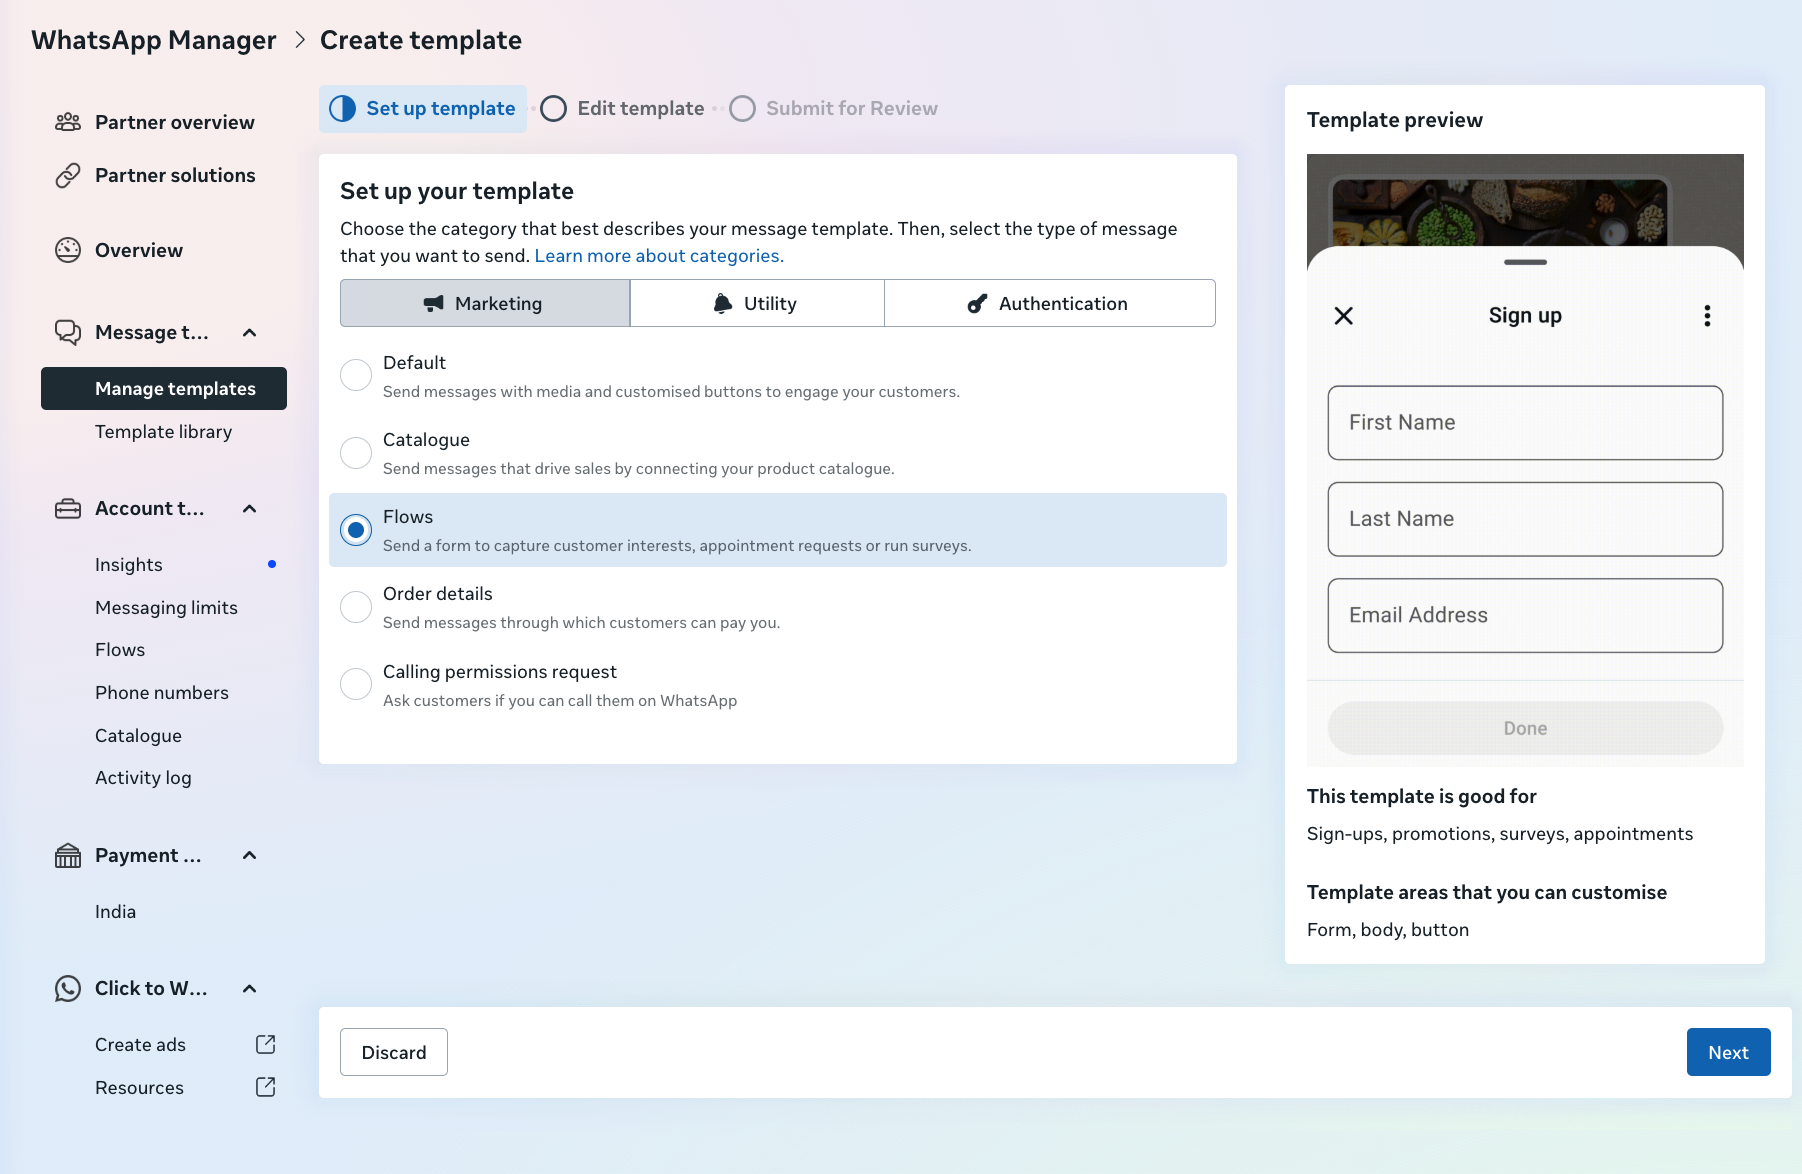Image resolution: width=1802 pixels, height=1174 pixels.
Task: Click the Next button
Action: 1728,1052
